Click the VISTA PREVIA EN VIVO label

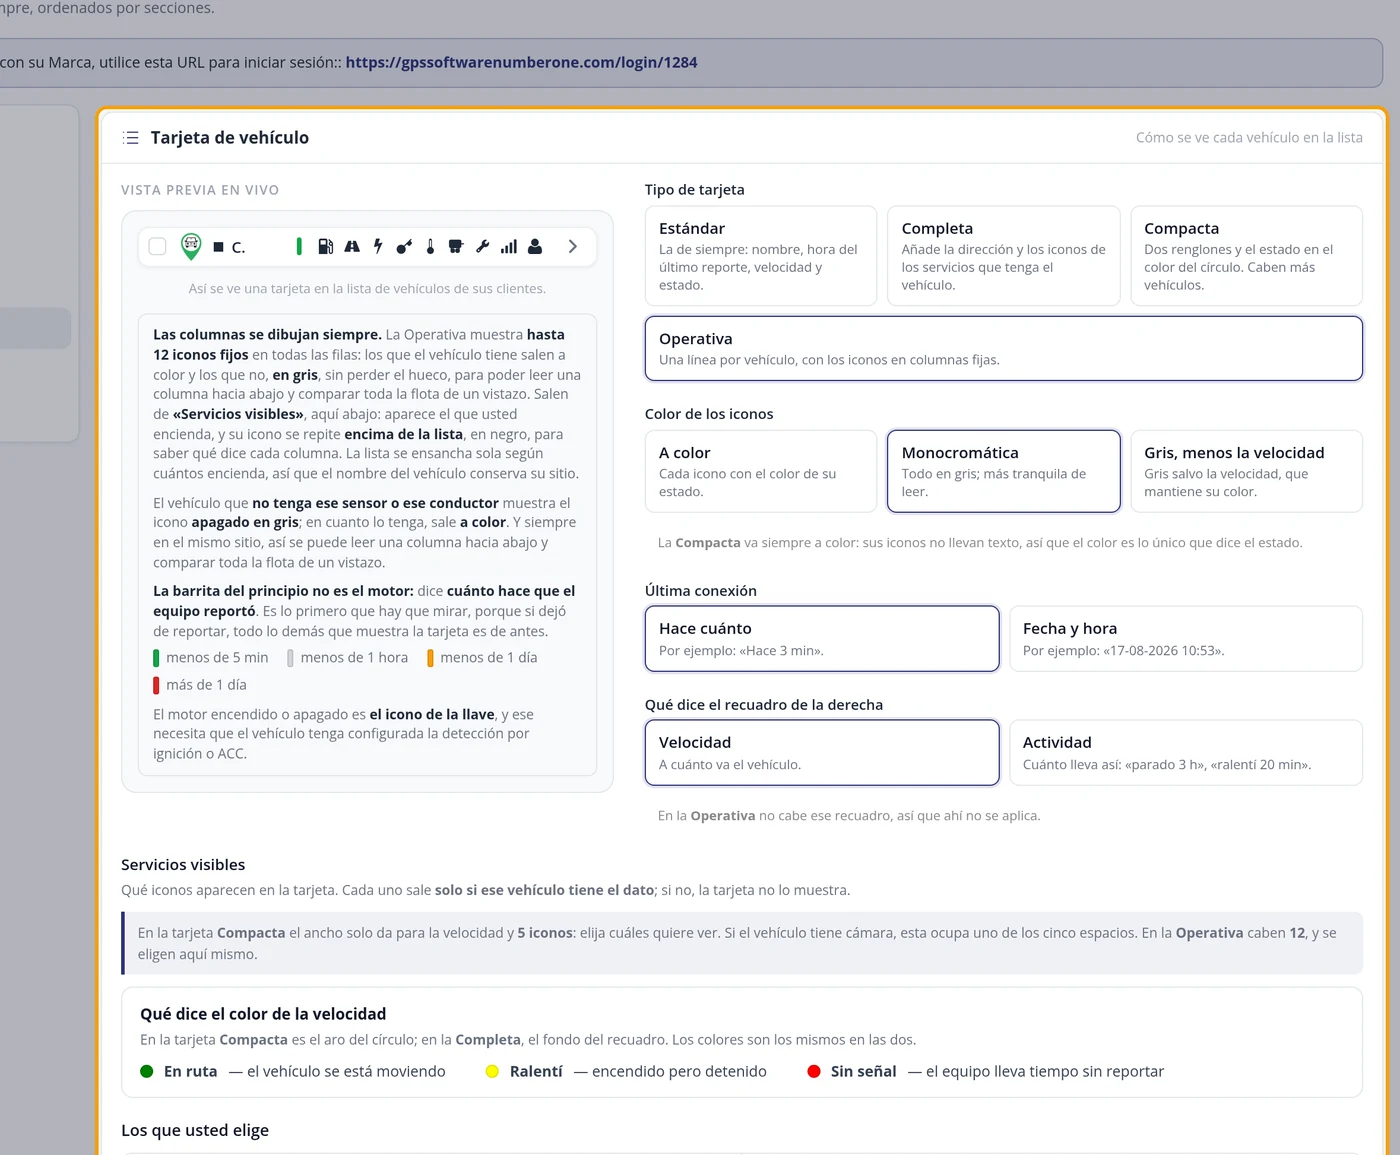pos(200,190)
